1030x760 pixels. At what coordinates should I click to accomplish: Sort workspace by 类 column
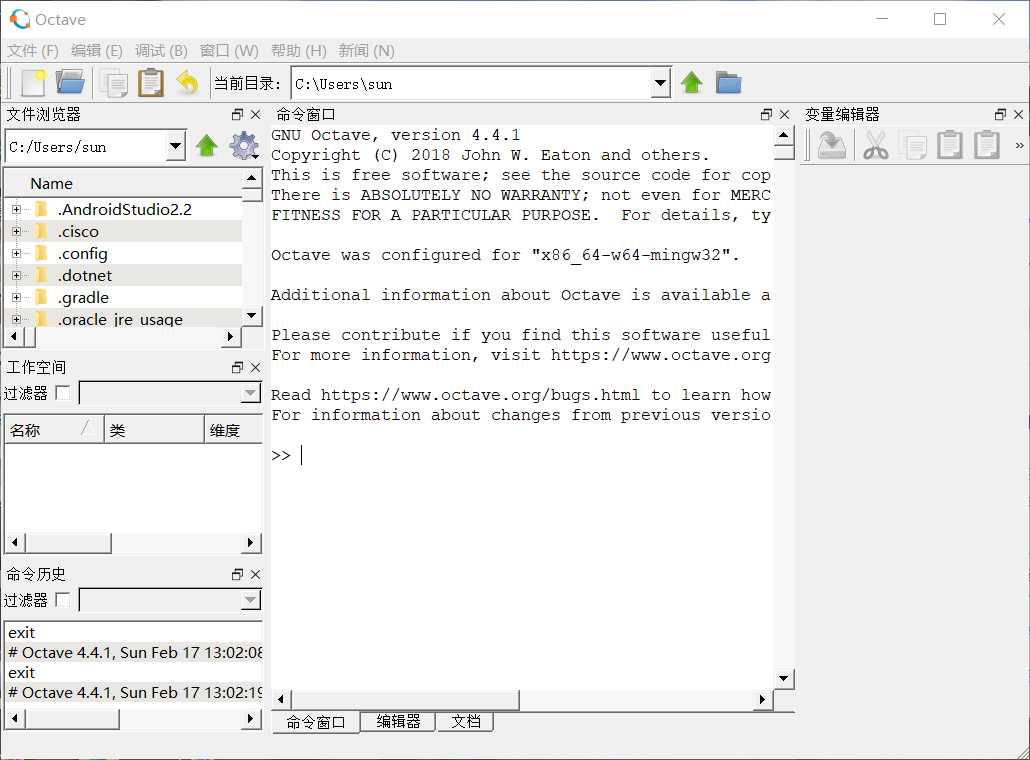point(154,430)
